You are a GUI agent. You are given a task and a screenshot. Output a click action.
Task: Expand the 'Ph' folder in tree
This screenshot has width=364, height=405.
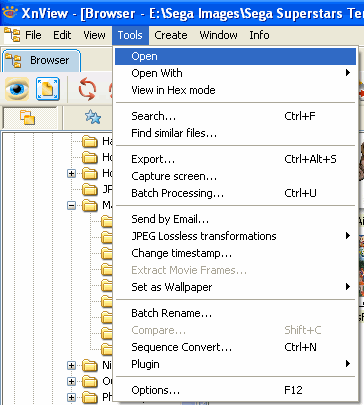(x=71, y=397)
